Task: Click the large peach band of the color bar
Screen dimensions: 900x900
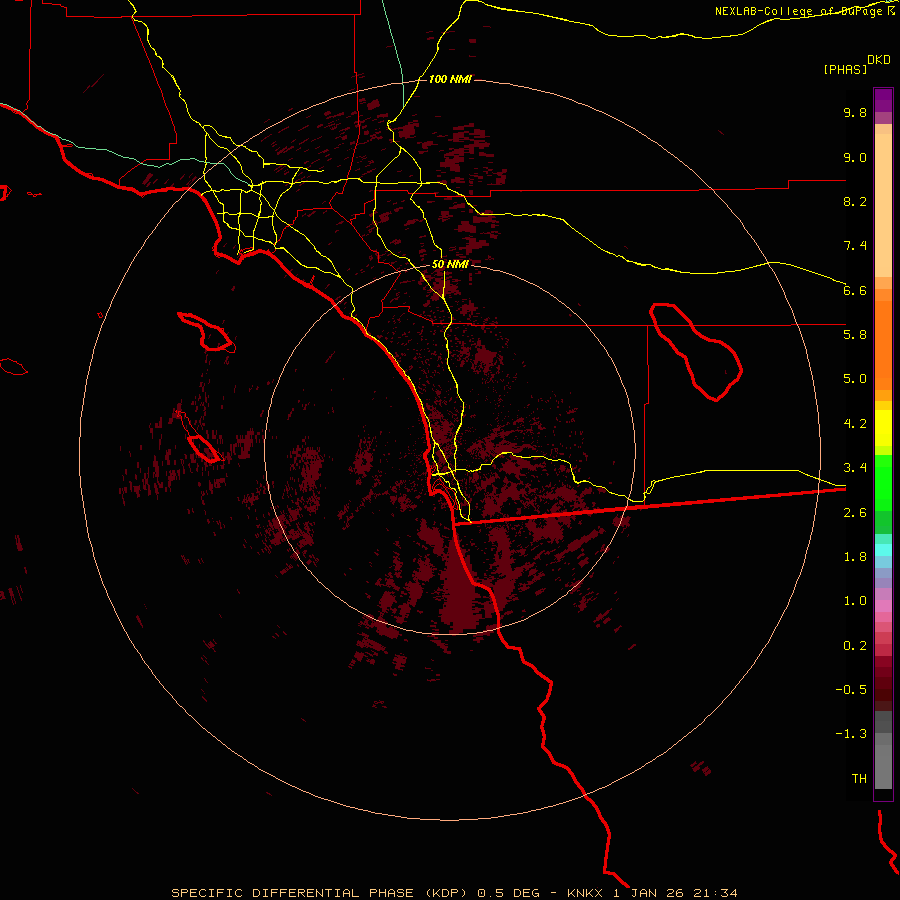Action: (883, 205)
